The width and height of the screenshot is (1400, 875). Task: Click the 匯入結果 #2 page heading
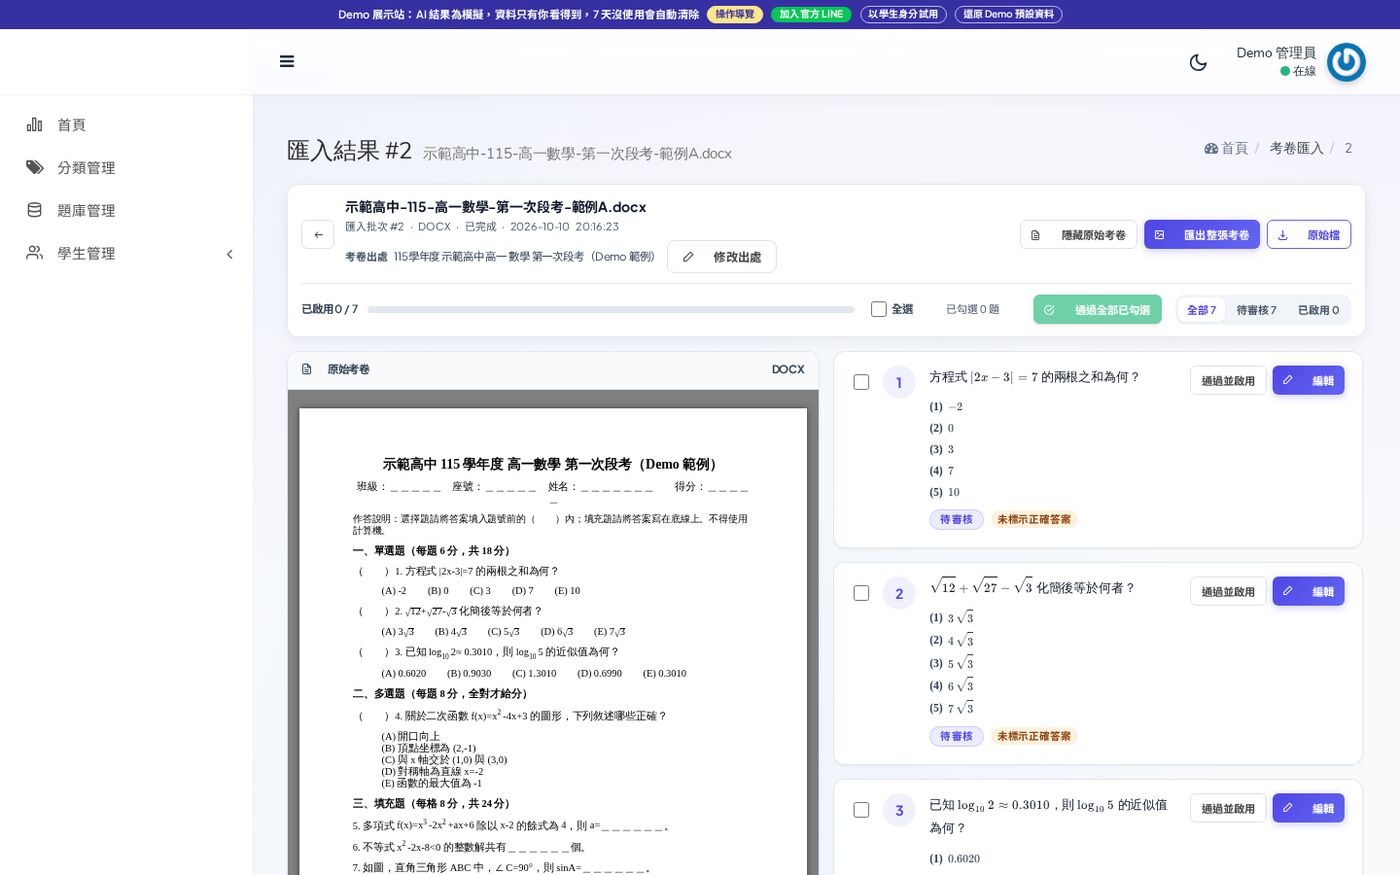pos(349,151)
